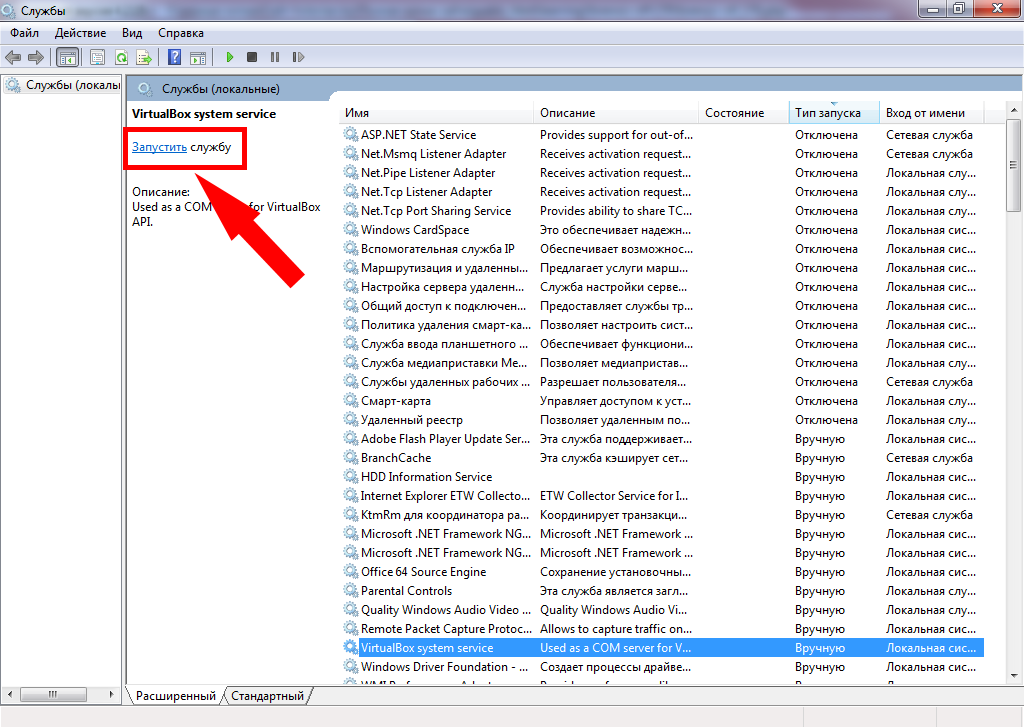
Task: Open the Properties toolbar icon
Action: 97,58
